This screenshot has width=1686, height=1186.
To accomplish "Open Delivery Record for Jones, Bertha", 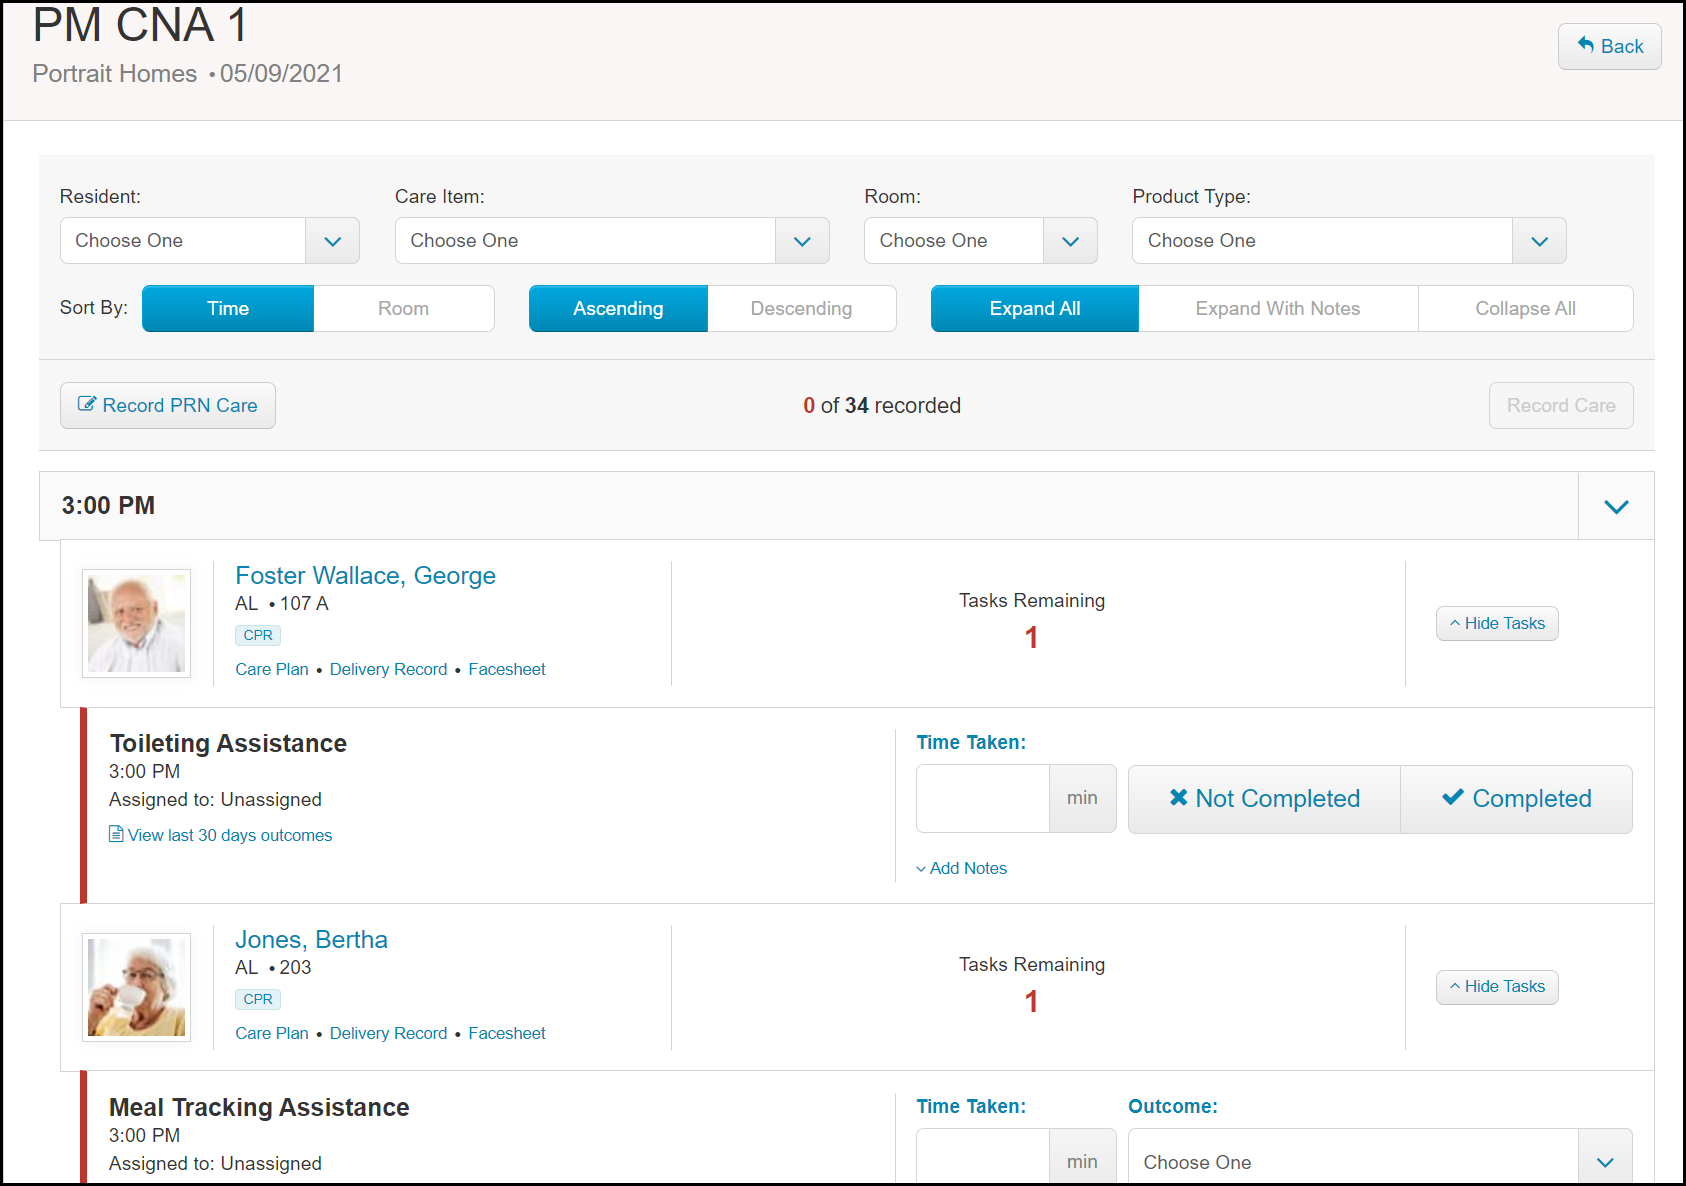I will click(388, 1033).
